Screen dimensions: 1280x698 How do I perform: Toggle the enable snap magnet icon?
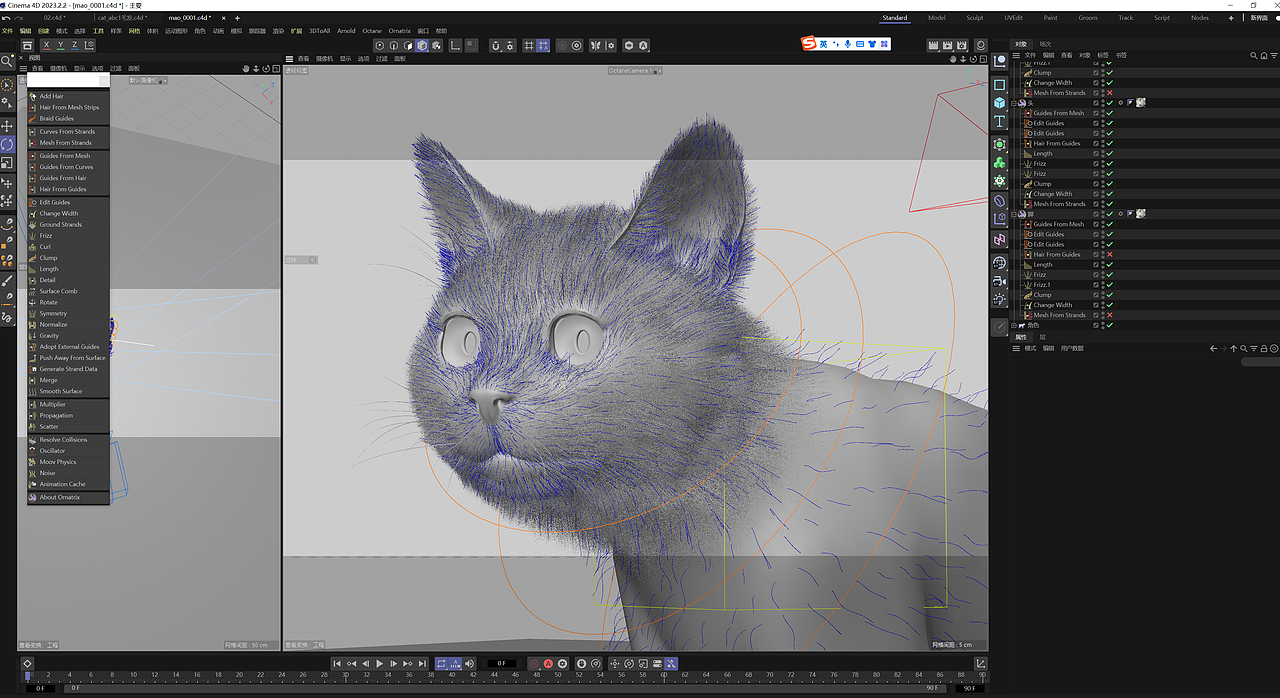495,45
